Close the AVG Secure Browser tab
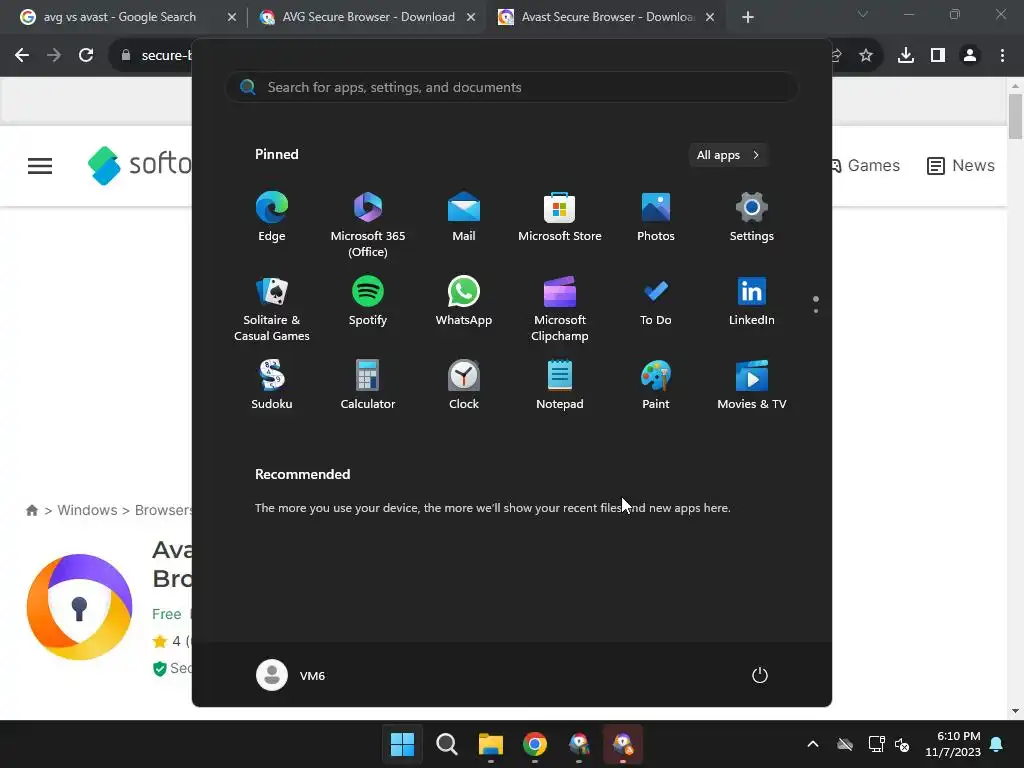1024x768 pixels. point(471,17)
